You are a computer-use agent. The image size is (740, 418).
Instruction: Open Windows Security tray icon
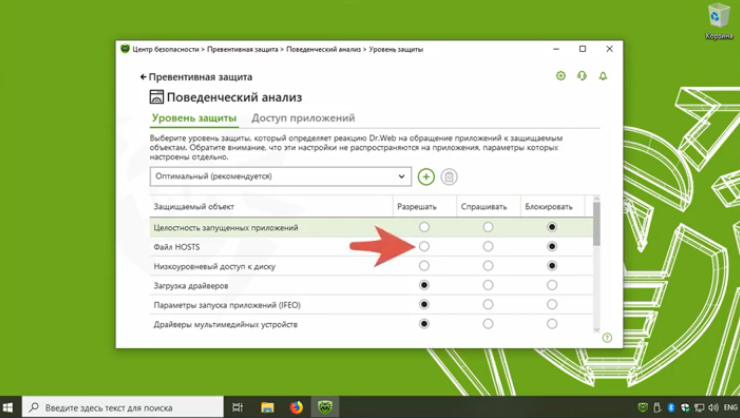(x=685, y=407)
